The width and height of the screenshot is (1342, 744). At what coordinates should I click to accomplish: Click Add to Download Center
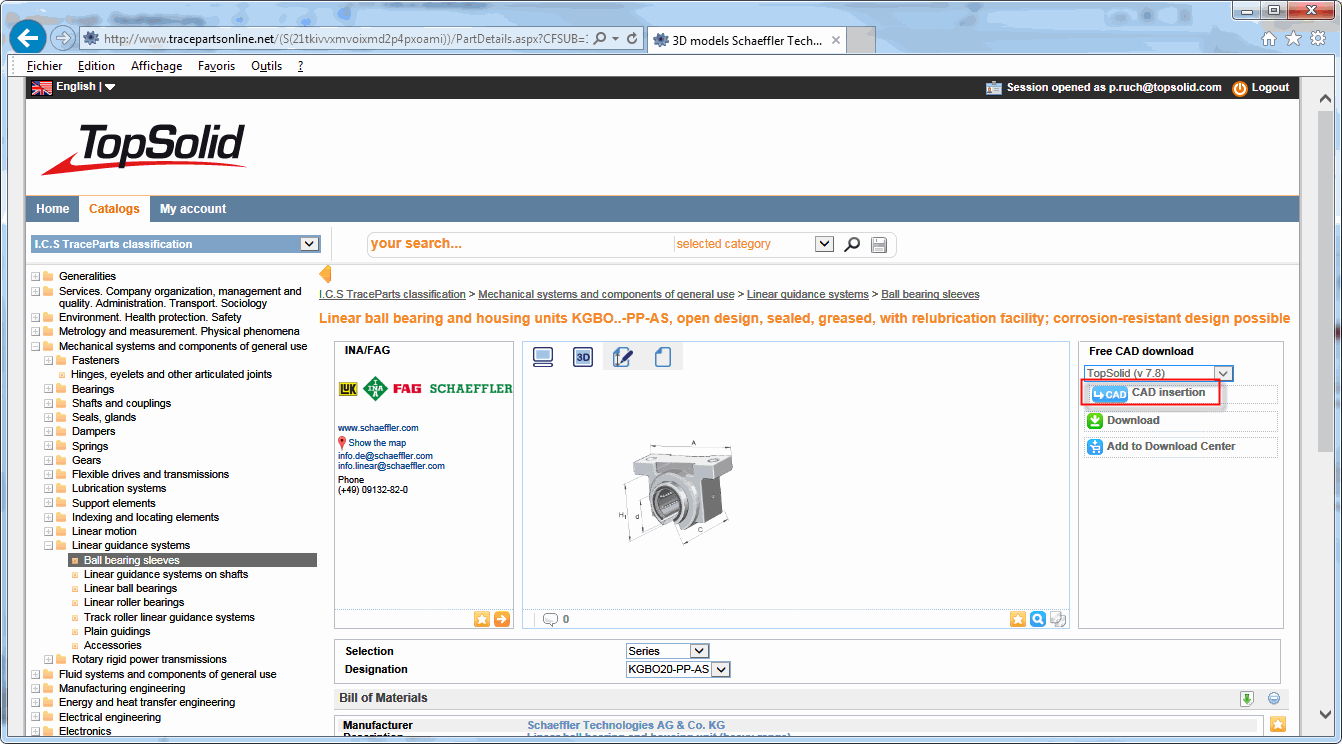pyautogui.click(x=1170, y=447)
